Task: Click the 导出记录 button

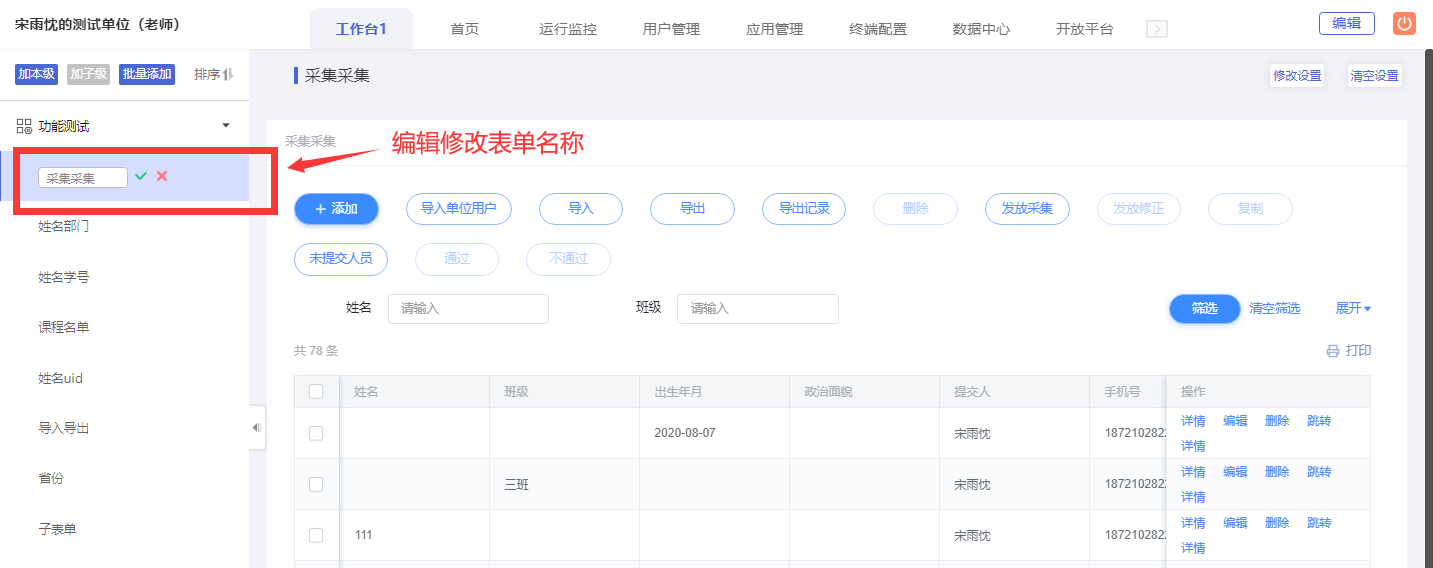Action: point(804,209)
